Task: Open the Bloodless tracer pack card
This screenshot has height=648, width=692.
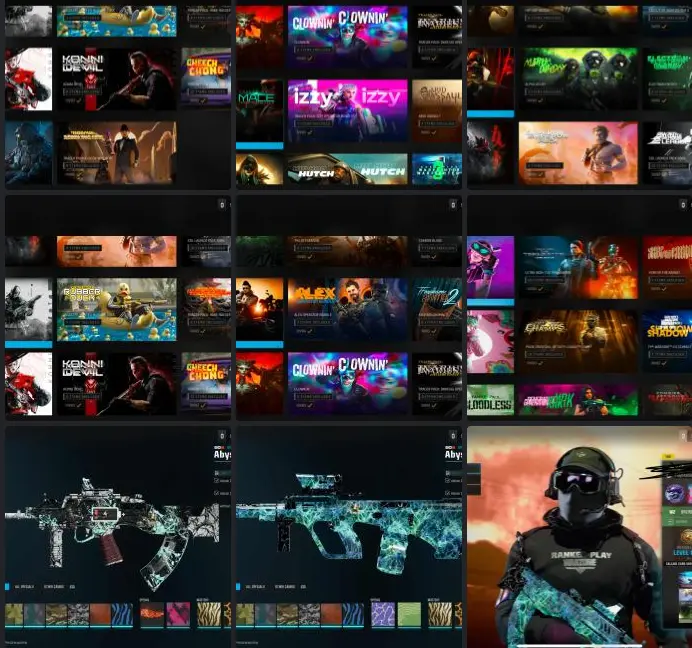Action: pos(490,400)
